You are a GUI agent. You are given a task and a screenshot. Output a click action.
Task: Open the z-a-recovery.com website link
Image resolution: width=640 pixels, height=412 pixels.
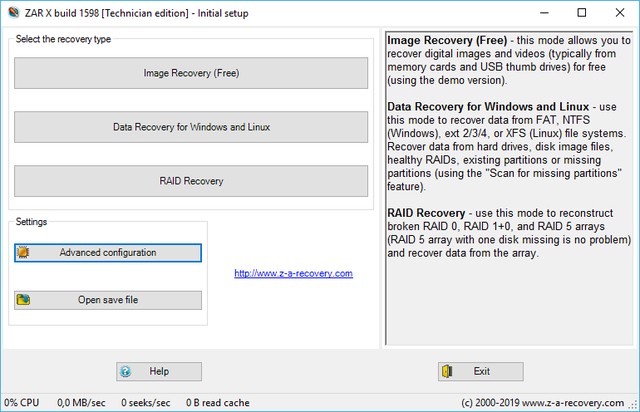coord(293,273)
